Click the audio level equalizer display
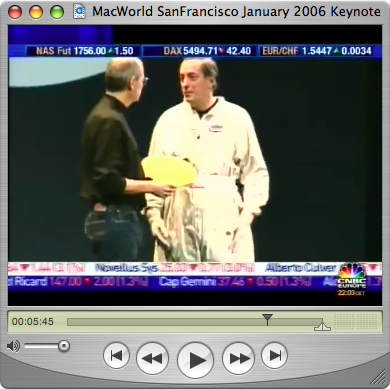The width and height of the screenshot is (390, 389). coord(356,321)
